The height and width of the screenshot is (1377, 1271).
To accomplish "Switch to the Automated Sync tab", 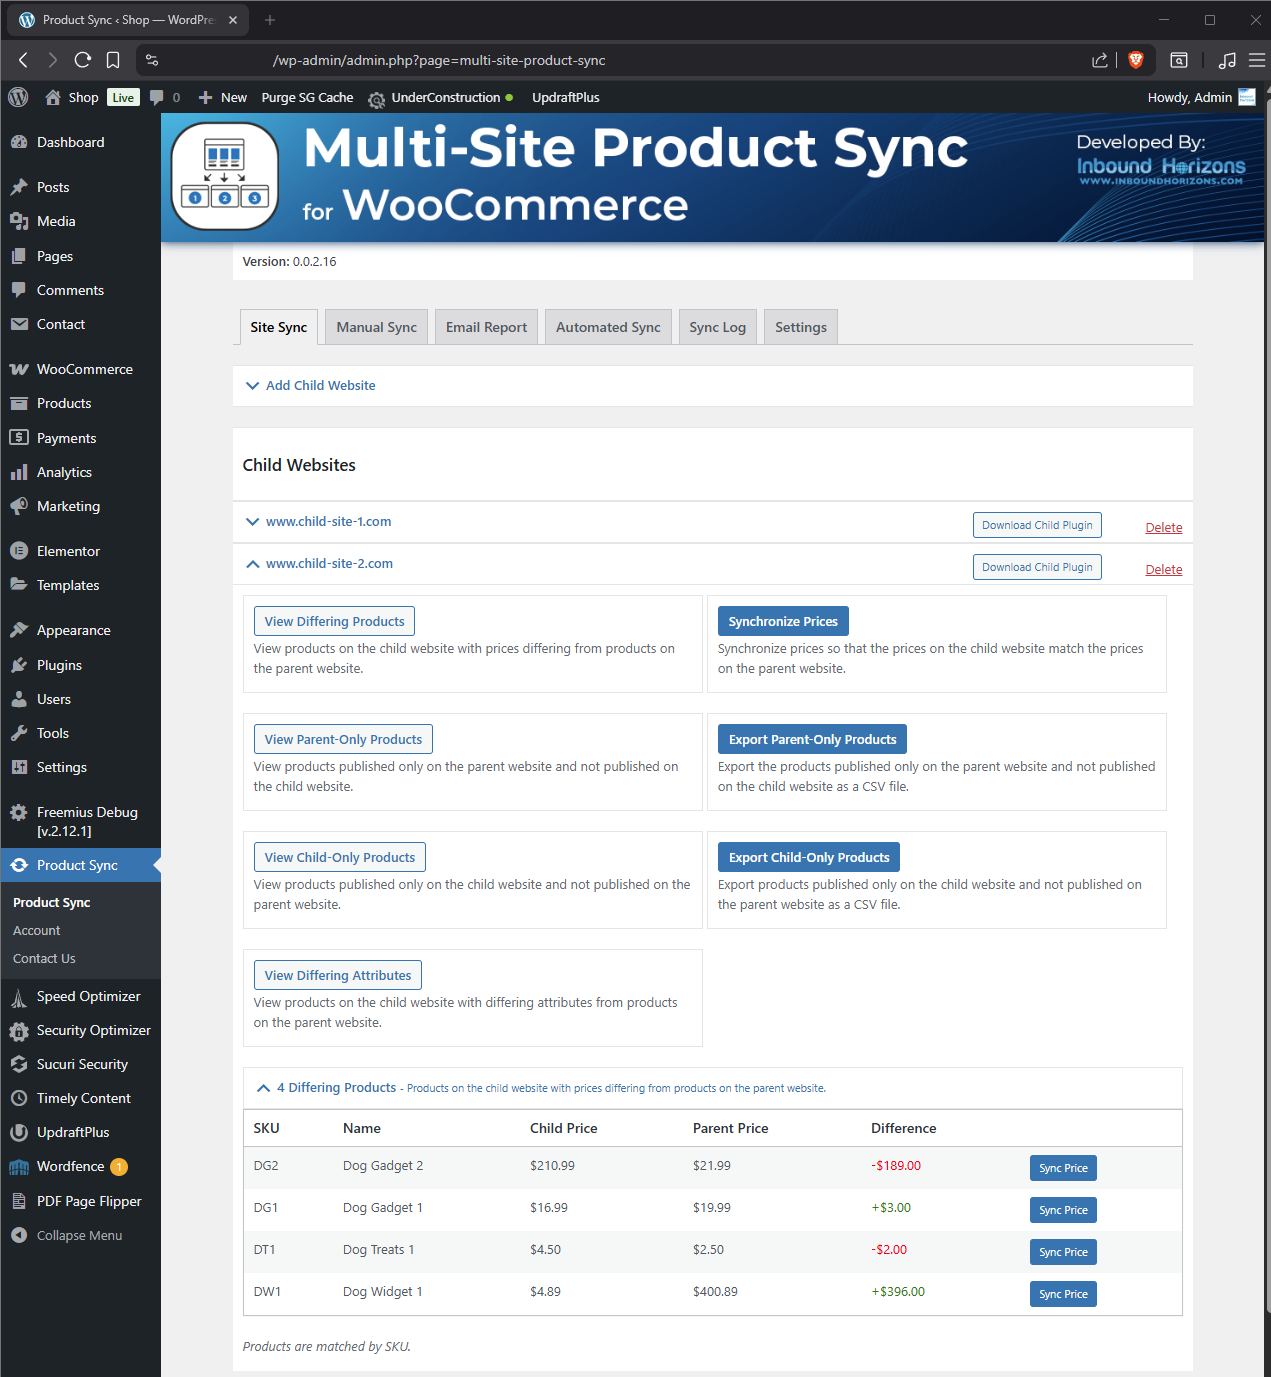I will click(x=608, y=327).
